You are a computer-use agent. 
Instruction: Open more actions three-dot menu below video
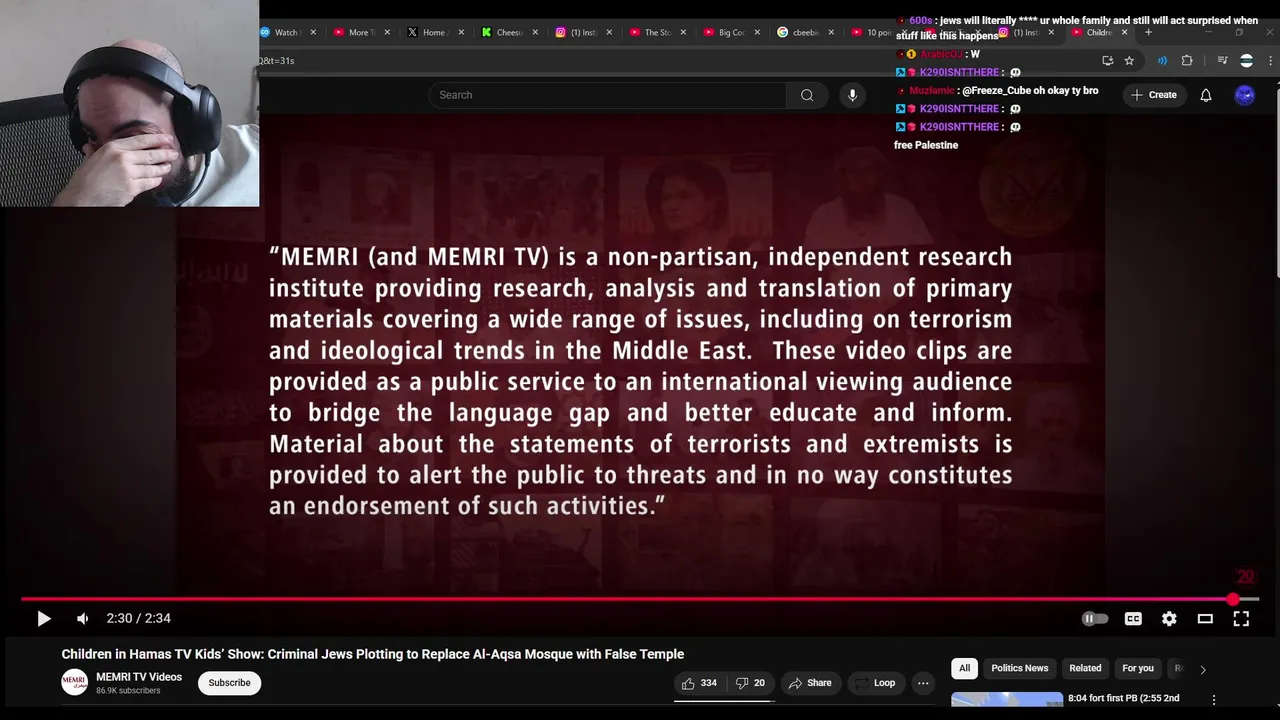tap(923, 683)
